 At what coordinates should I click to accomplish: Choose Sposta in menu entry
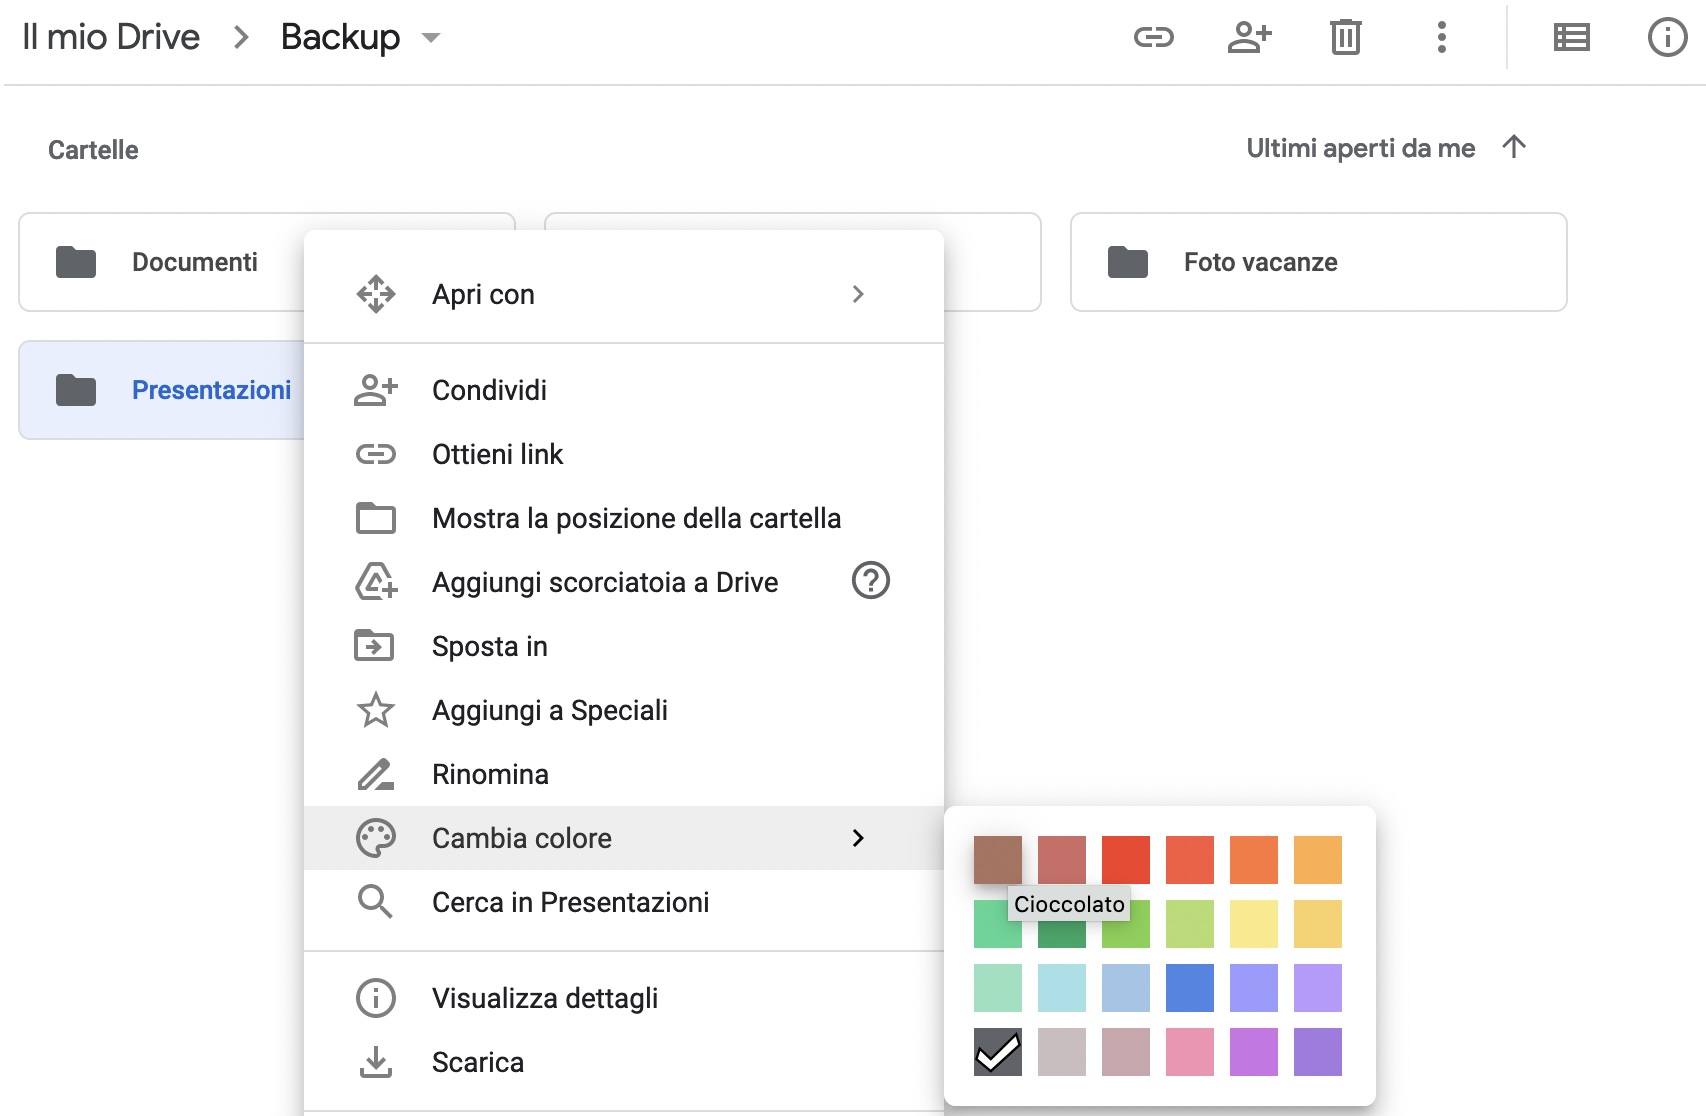(624, 646)
